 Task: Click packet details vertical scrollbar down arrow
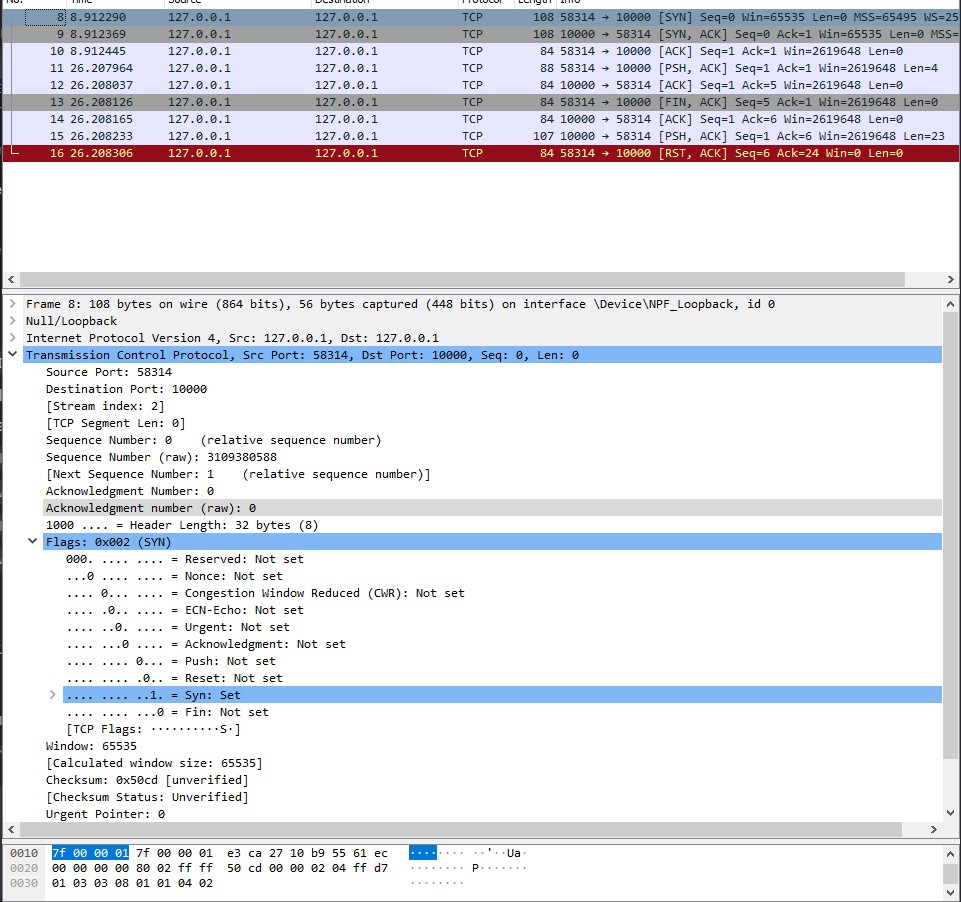950,813
